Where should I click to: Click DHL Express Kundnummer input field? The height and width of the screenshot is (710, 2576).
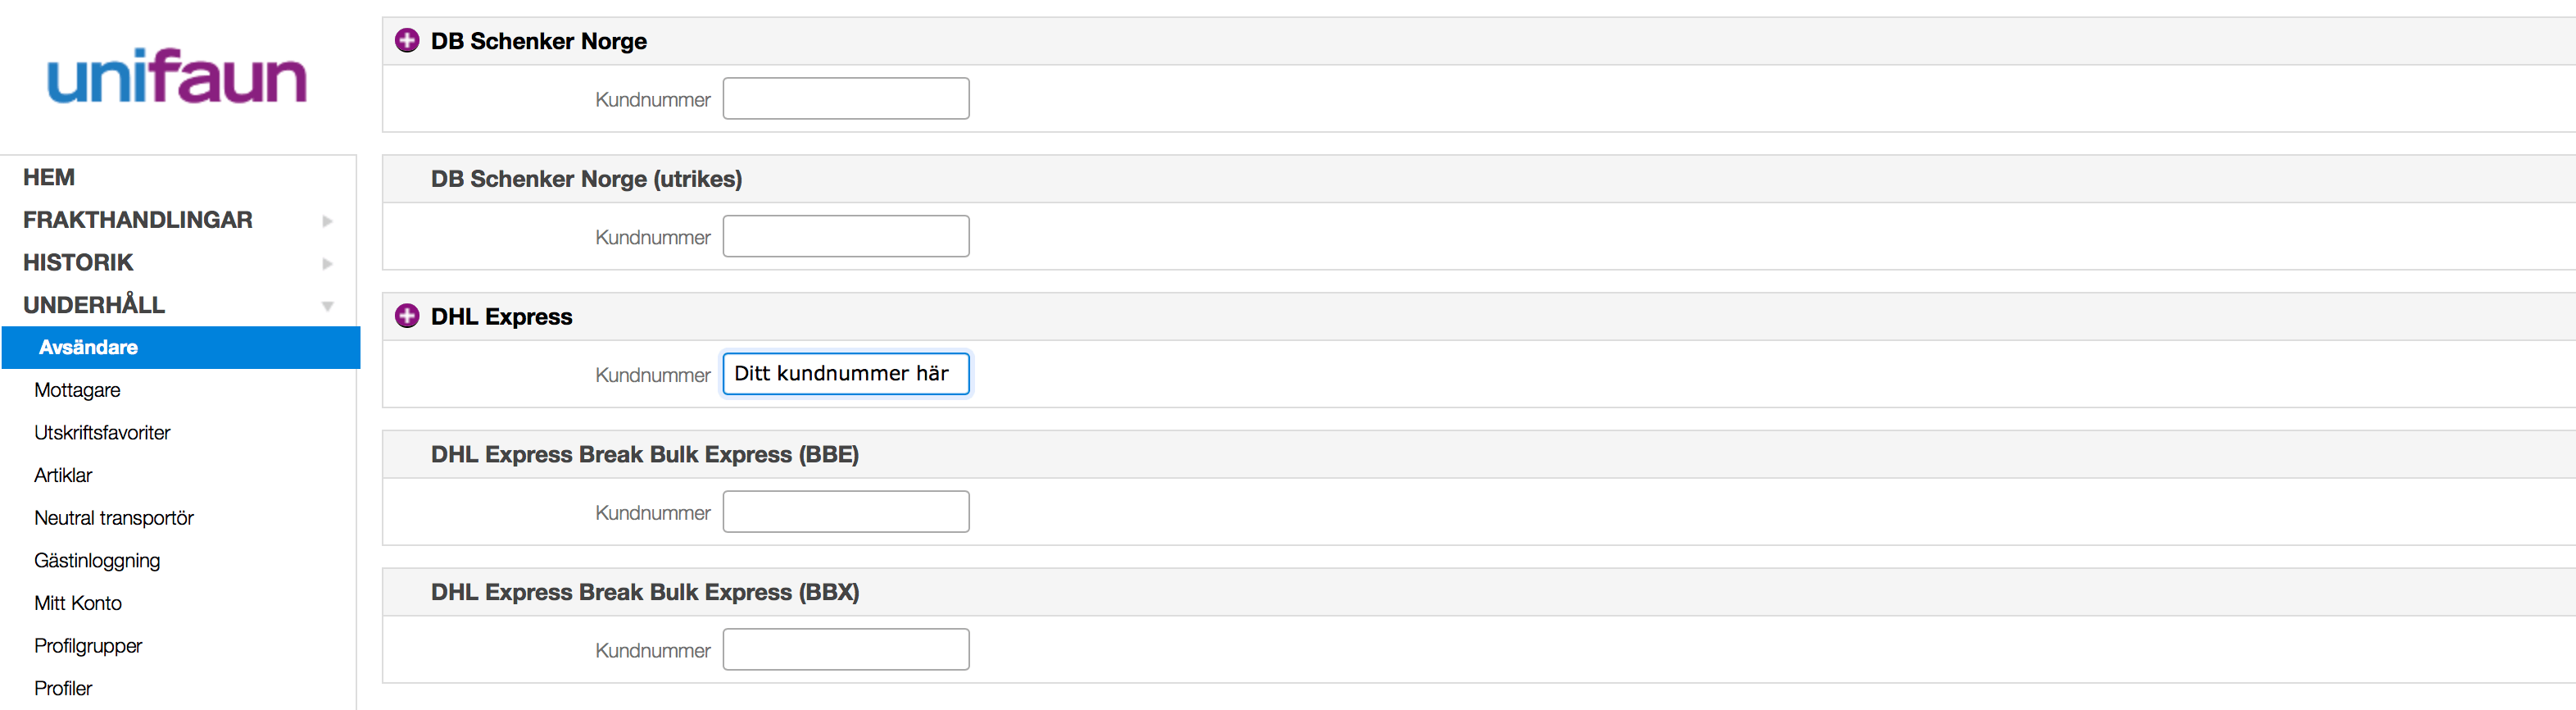tap(846, 374)
